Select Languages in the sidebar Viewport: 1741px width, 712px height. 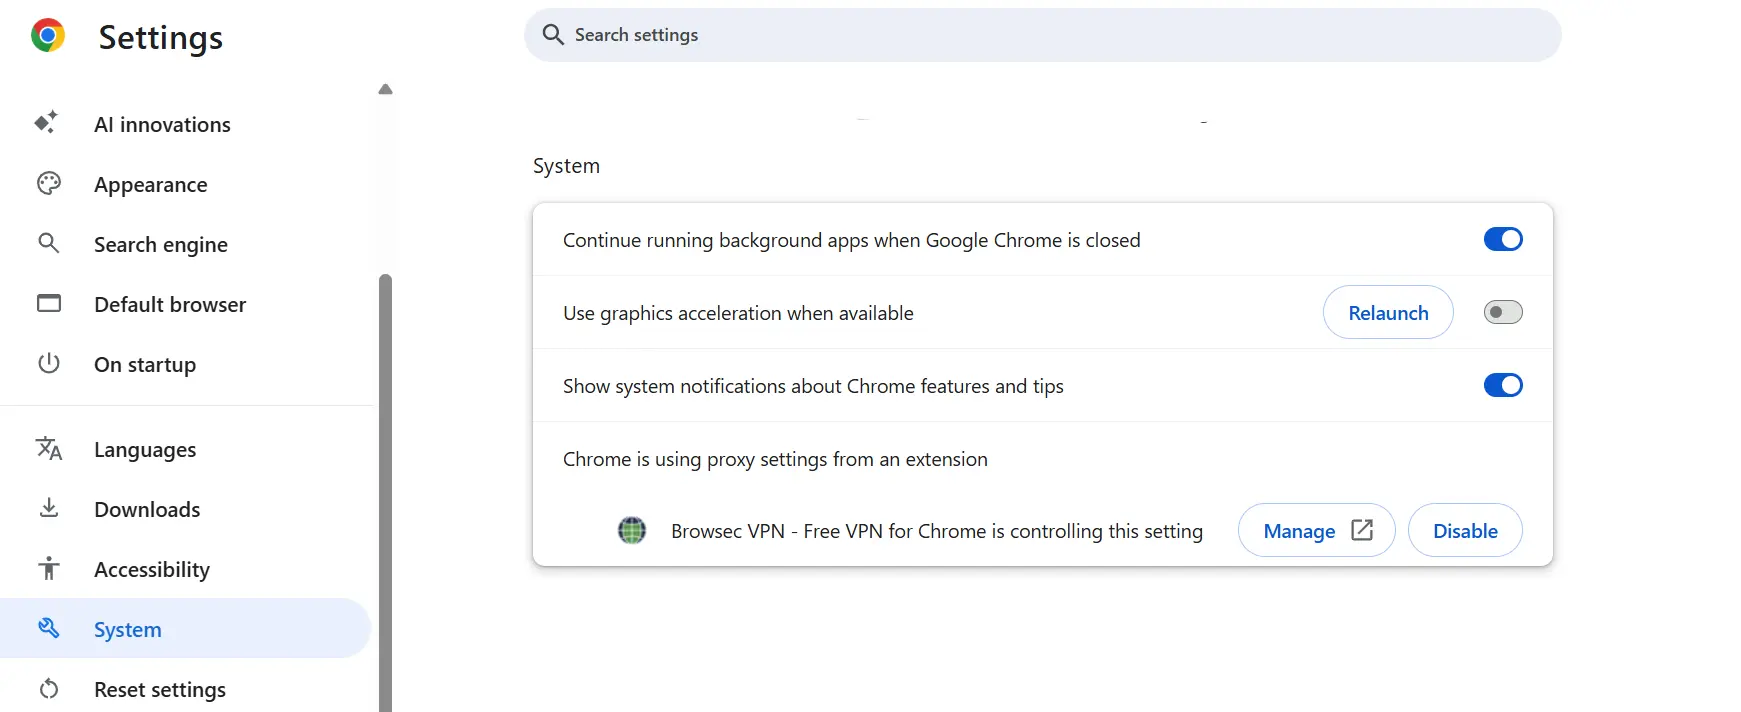(144, 449)
